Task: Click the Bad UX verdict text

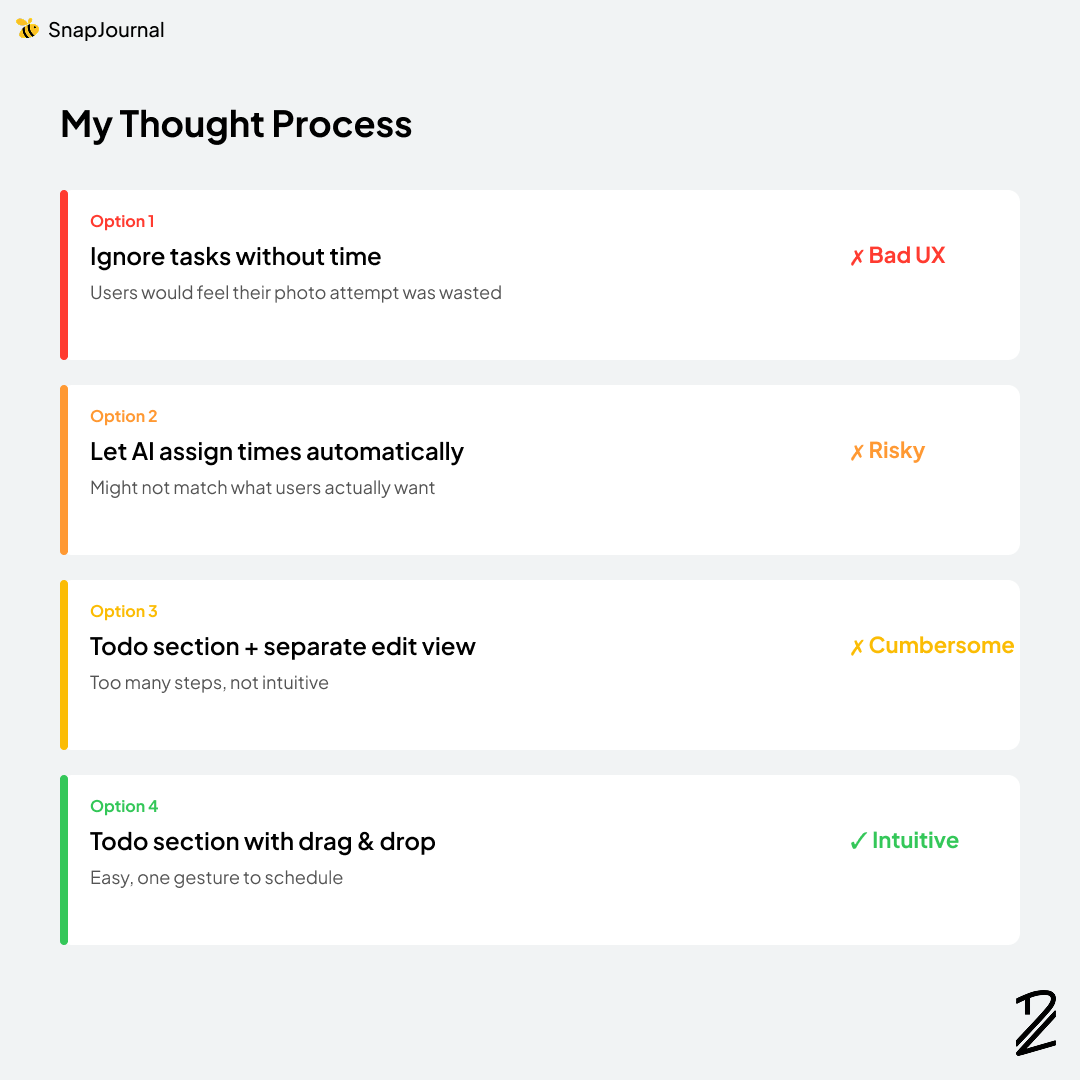Action: point(906,256)
